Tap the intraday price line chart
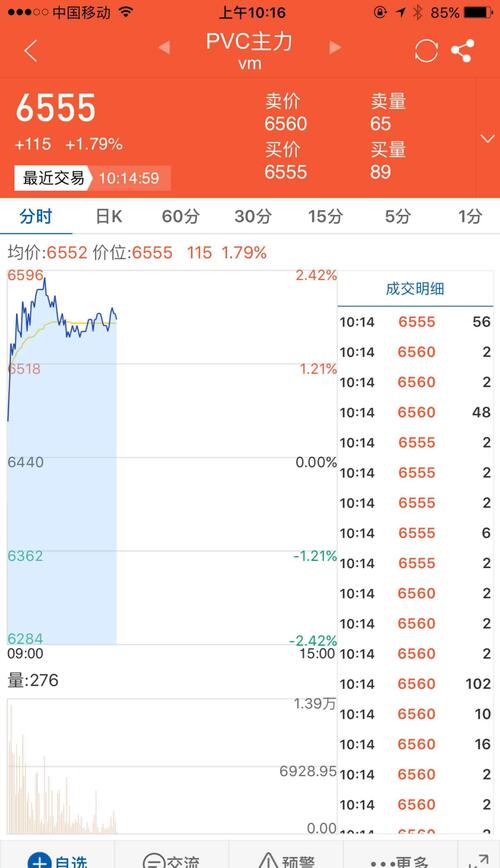The width and height of the screenshot is (500, 868). [x=172, y=457]
